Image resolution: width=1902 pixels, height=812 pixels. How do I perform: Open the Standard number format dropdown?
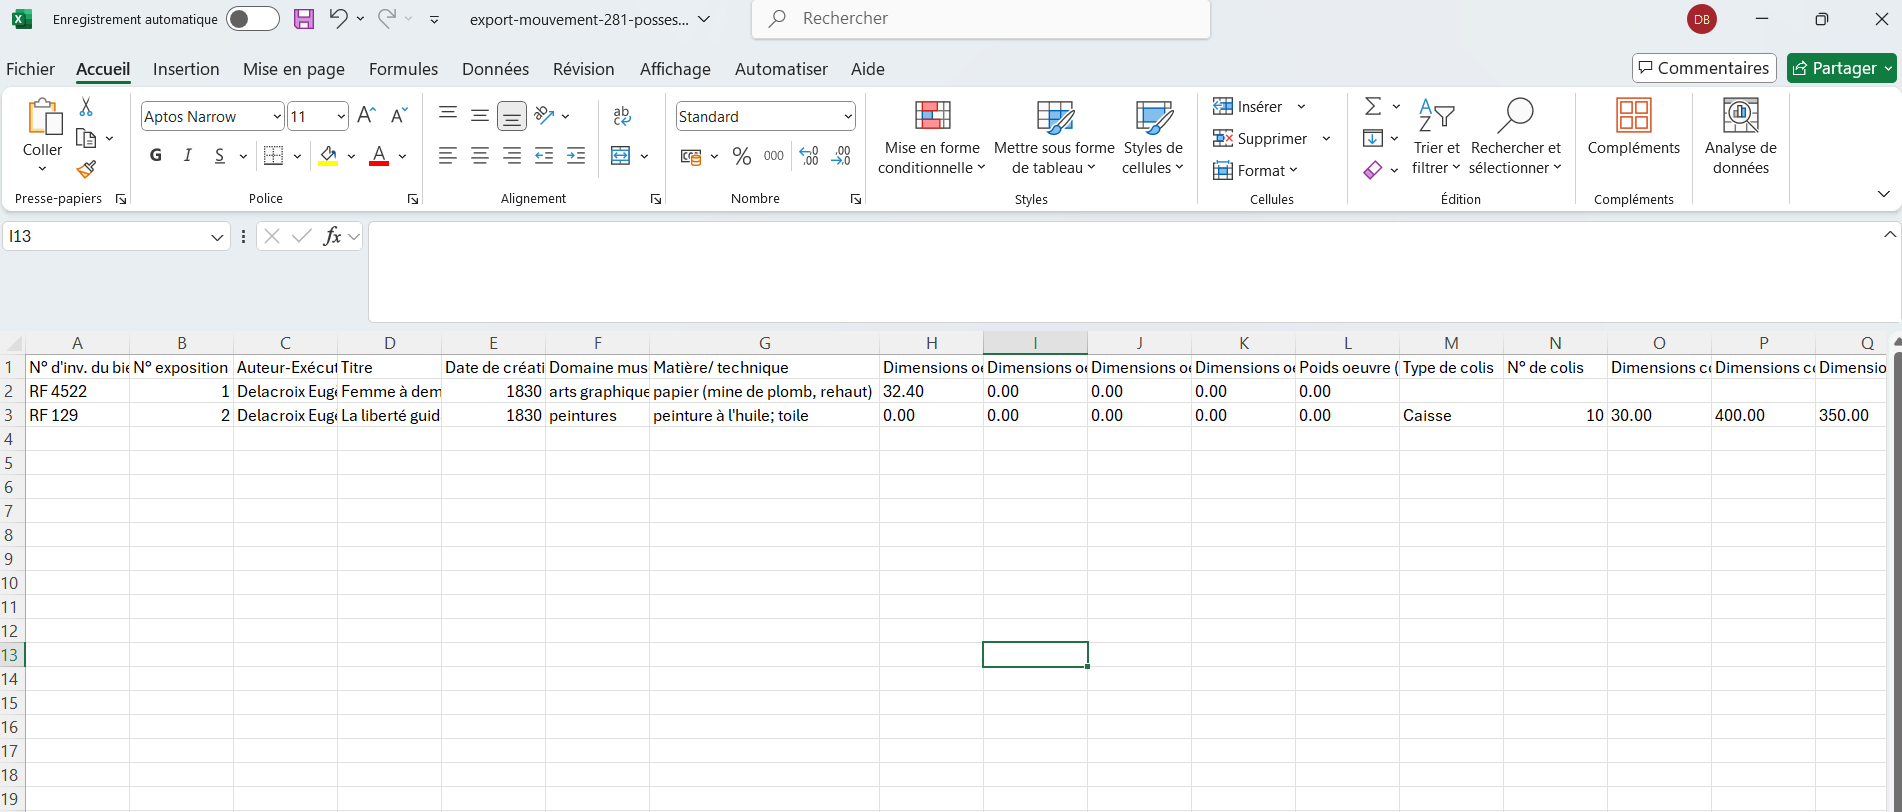click(848, 117)
